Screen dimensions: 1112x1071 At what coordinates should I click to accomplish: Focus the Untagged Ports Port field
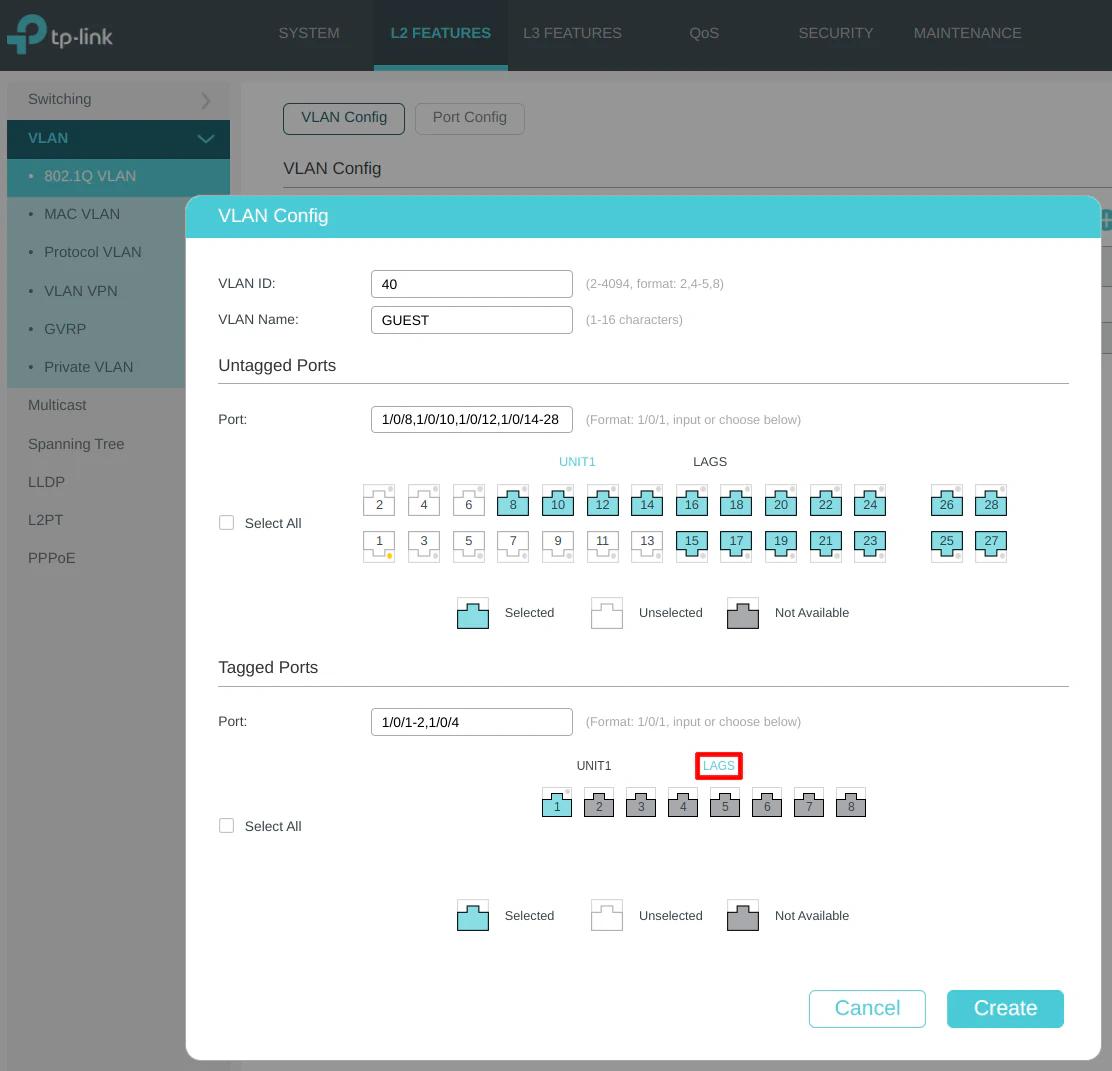[x=472, y=419]
